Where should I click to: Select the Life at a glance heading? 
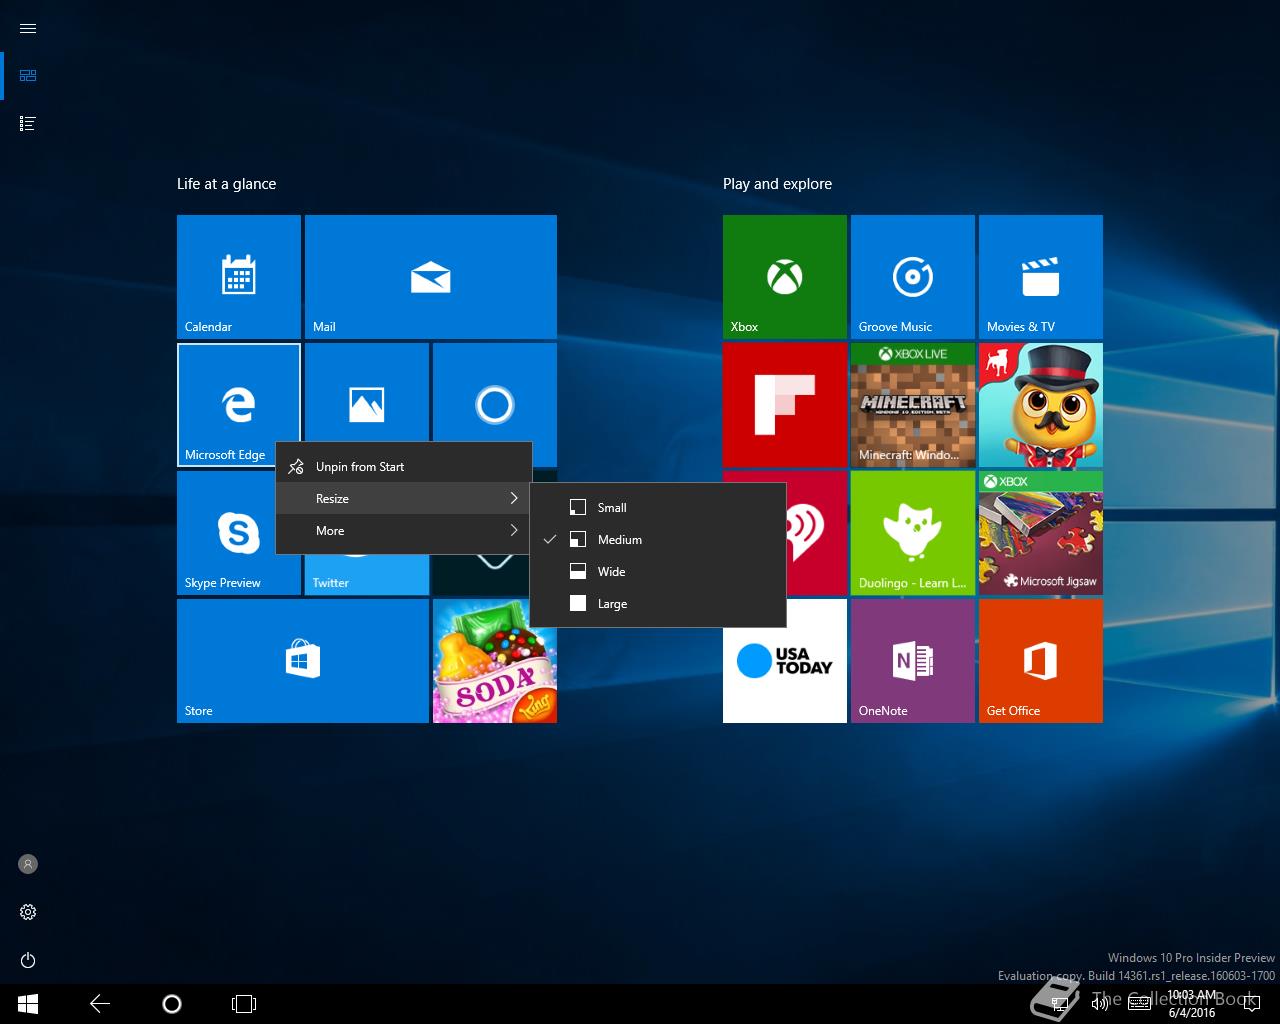tap(226, 184)
